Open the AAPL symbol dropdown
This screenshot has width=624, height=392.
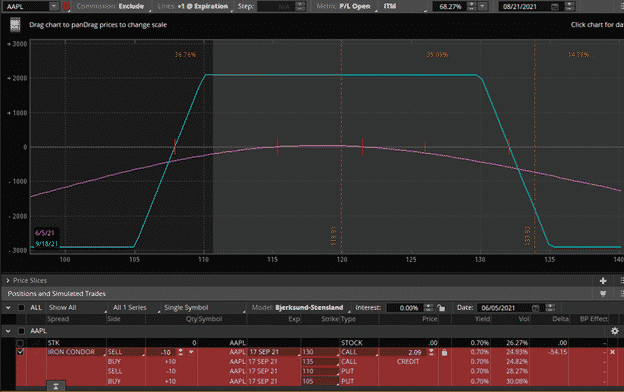pyautogui.click(x=54, y=6)
